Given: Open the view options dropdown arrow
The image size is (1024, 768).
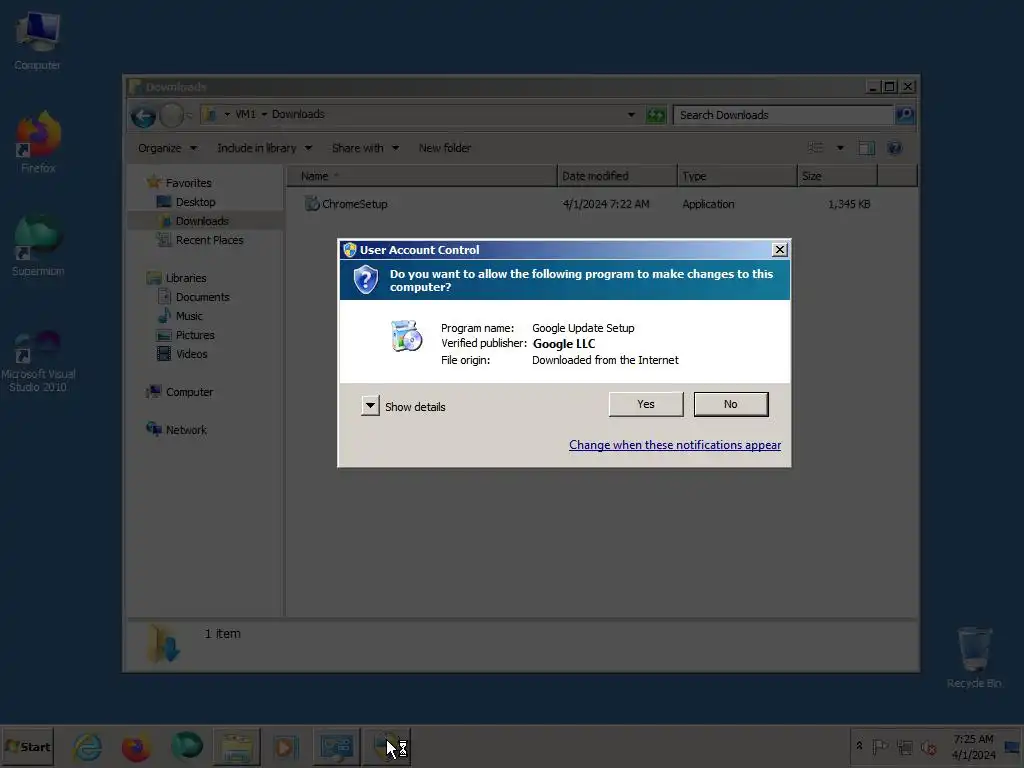Looking at the screenshot, I should [840, 148].
